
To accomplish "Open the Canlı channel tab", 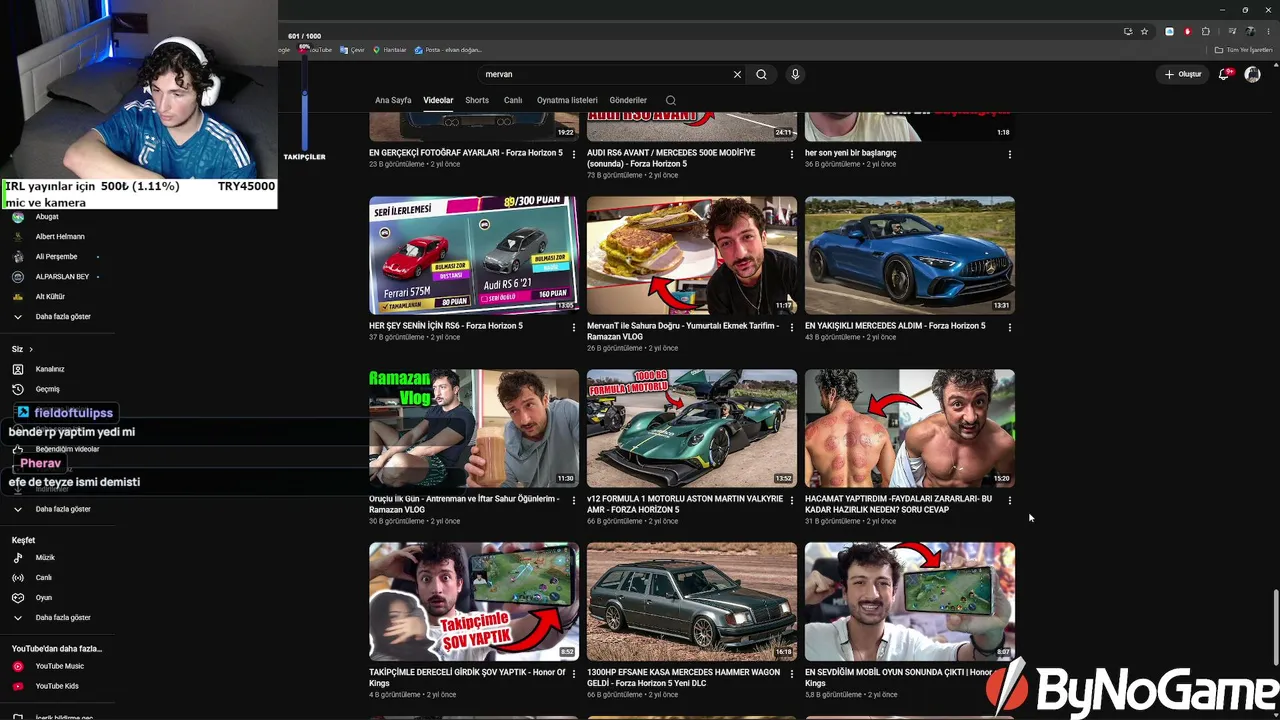I will (513, 100).
